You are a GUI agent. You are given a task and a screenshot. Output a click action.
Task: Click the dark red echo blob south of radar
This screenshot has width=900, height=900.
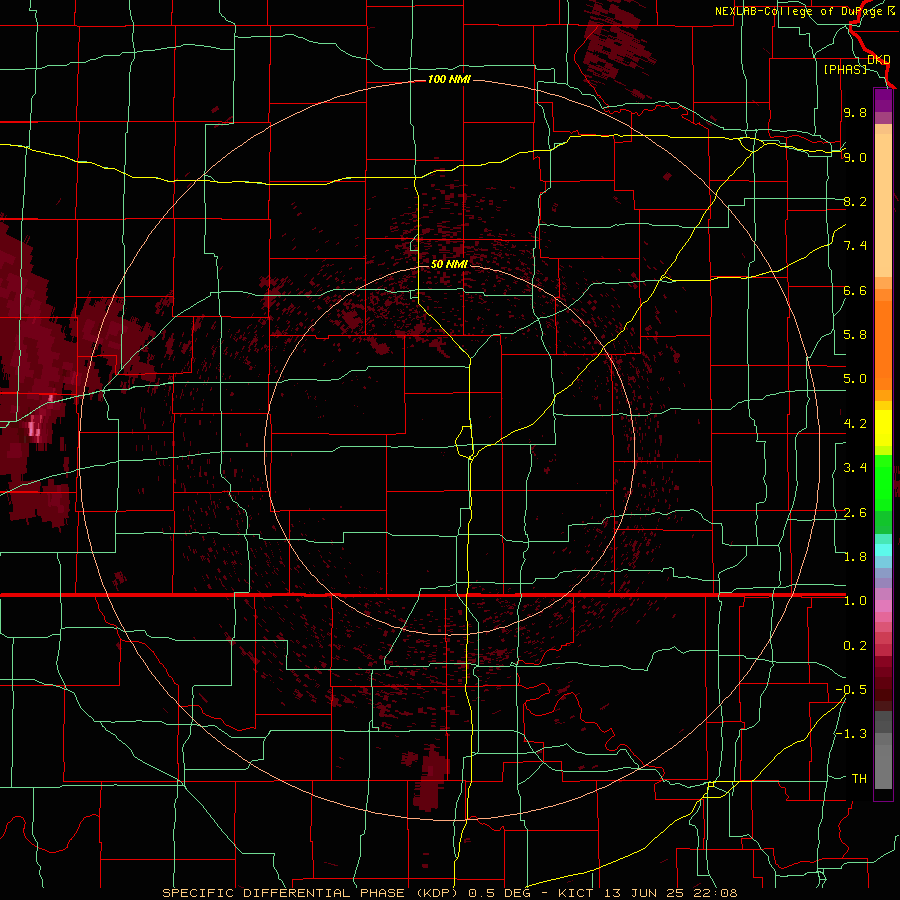(x=431, y=776)
